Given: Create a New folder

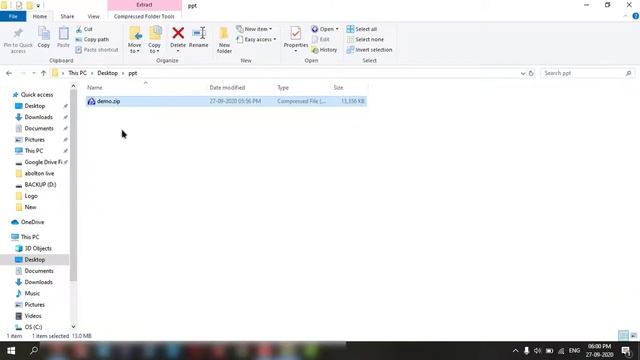Looking at the screenshot, I should click(x=224, y=40).
